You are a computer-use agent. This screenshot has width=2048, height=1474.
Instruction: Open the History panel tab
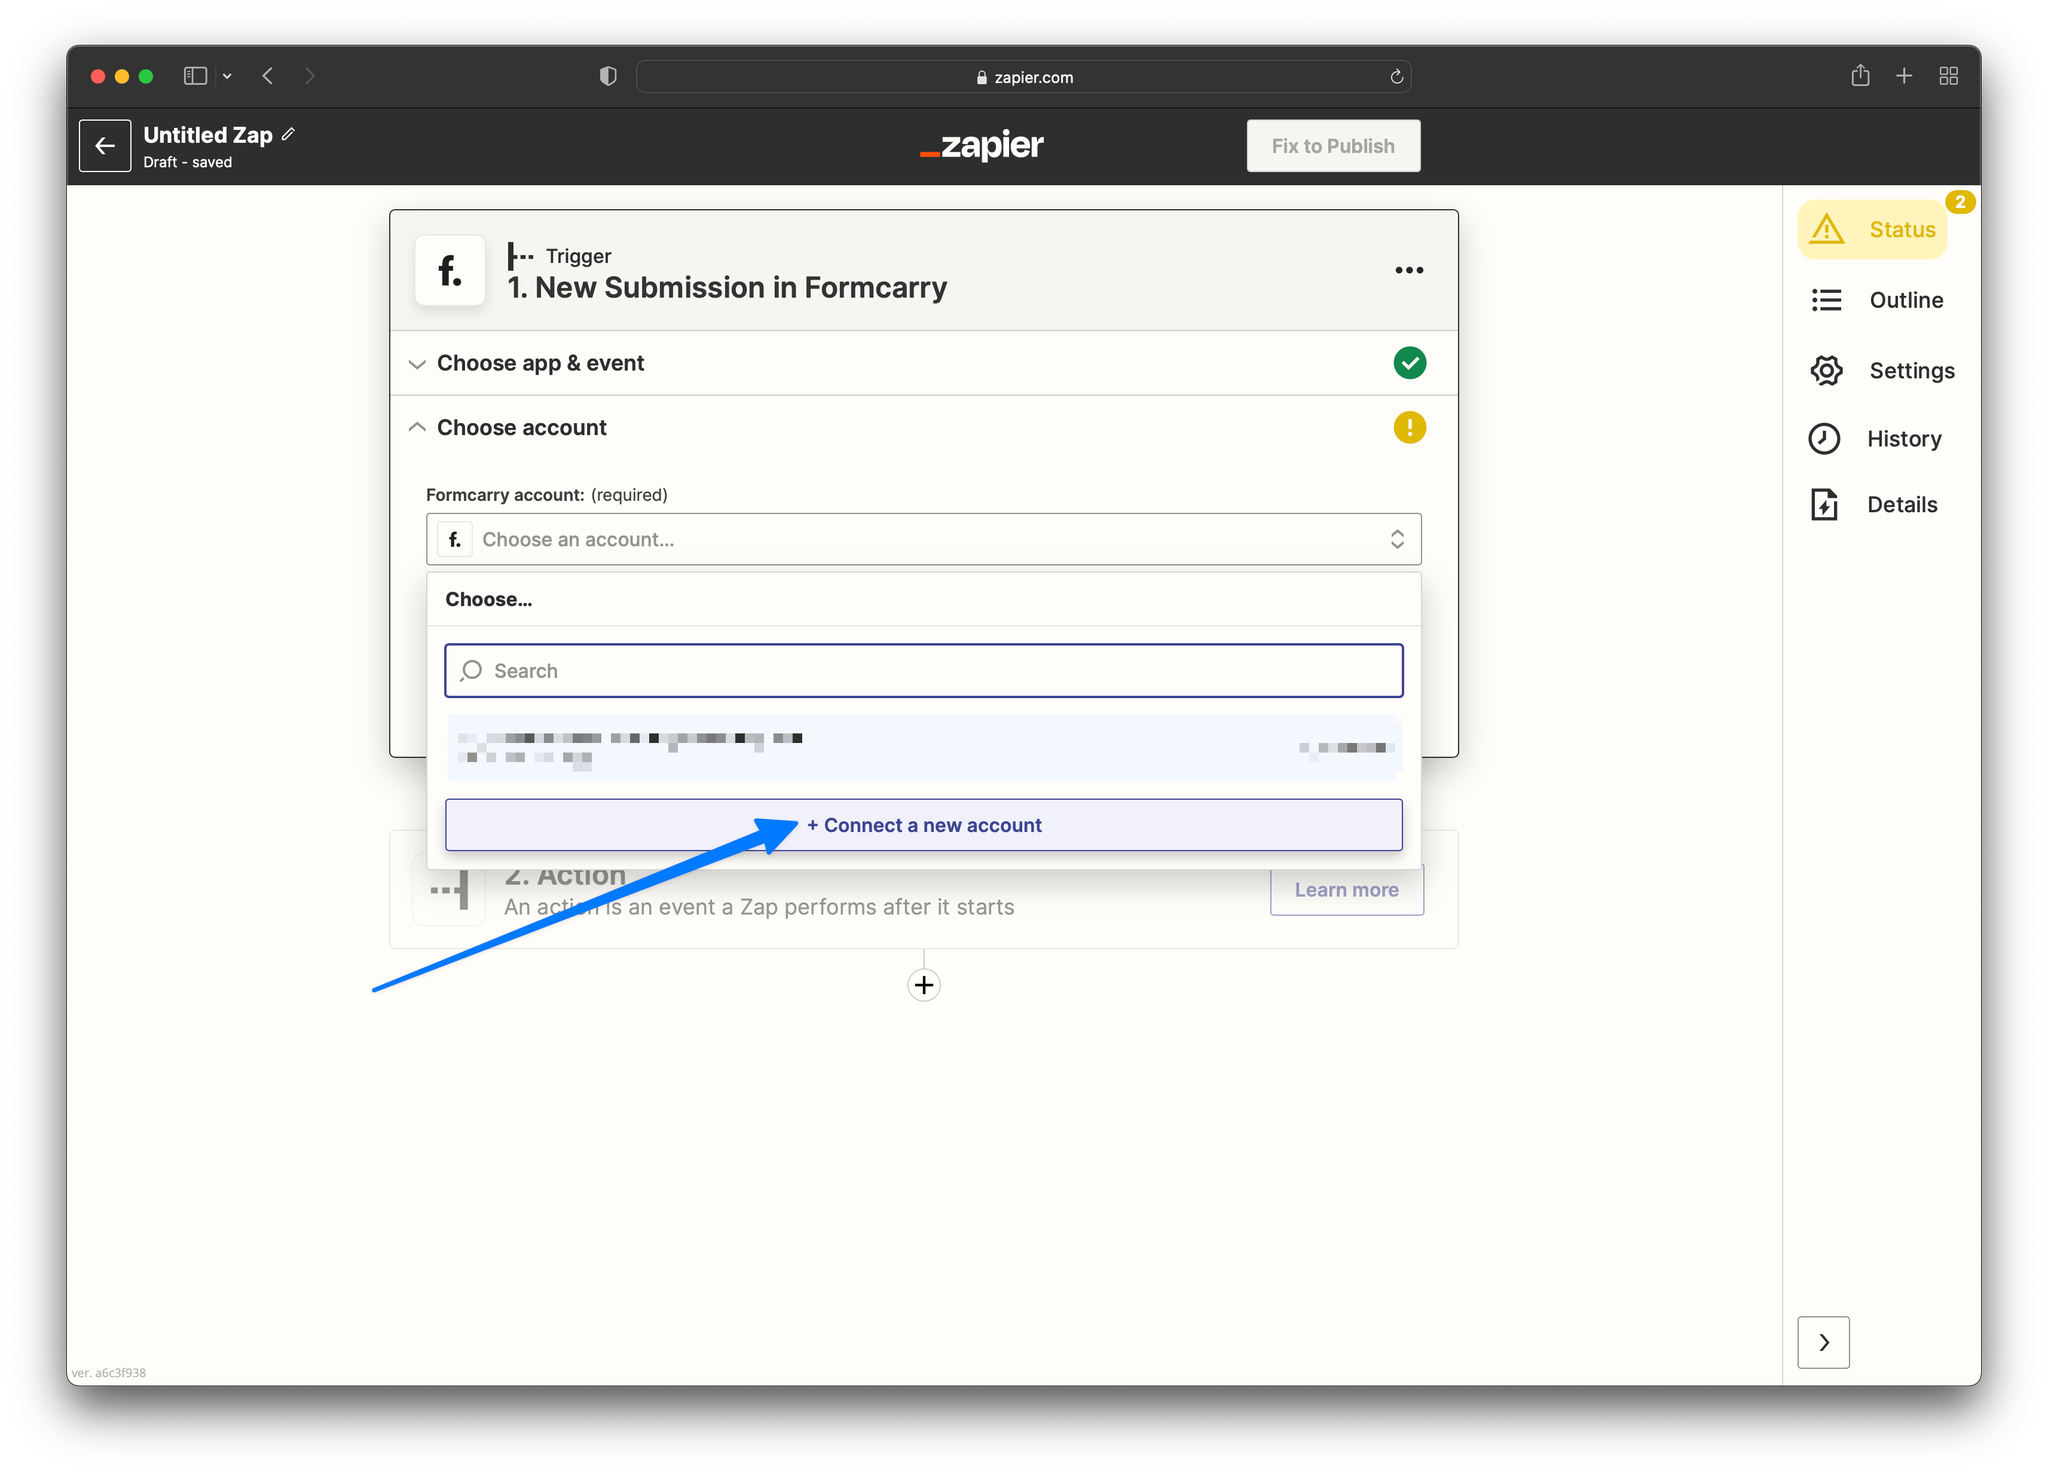pos(1875,439)
